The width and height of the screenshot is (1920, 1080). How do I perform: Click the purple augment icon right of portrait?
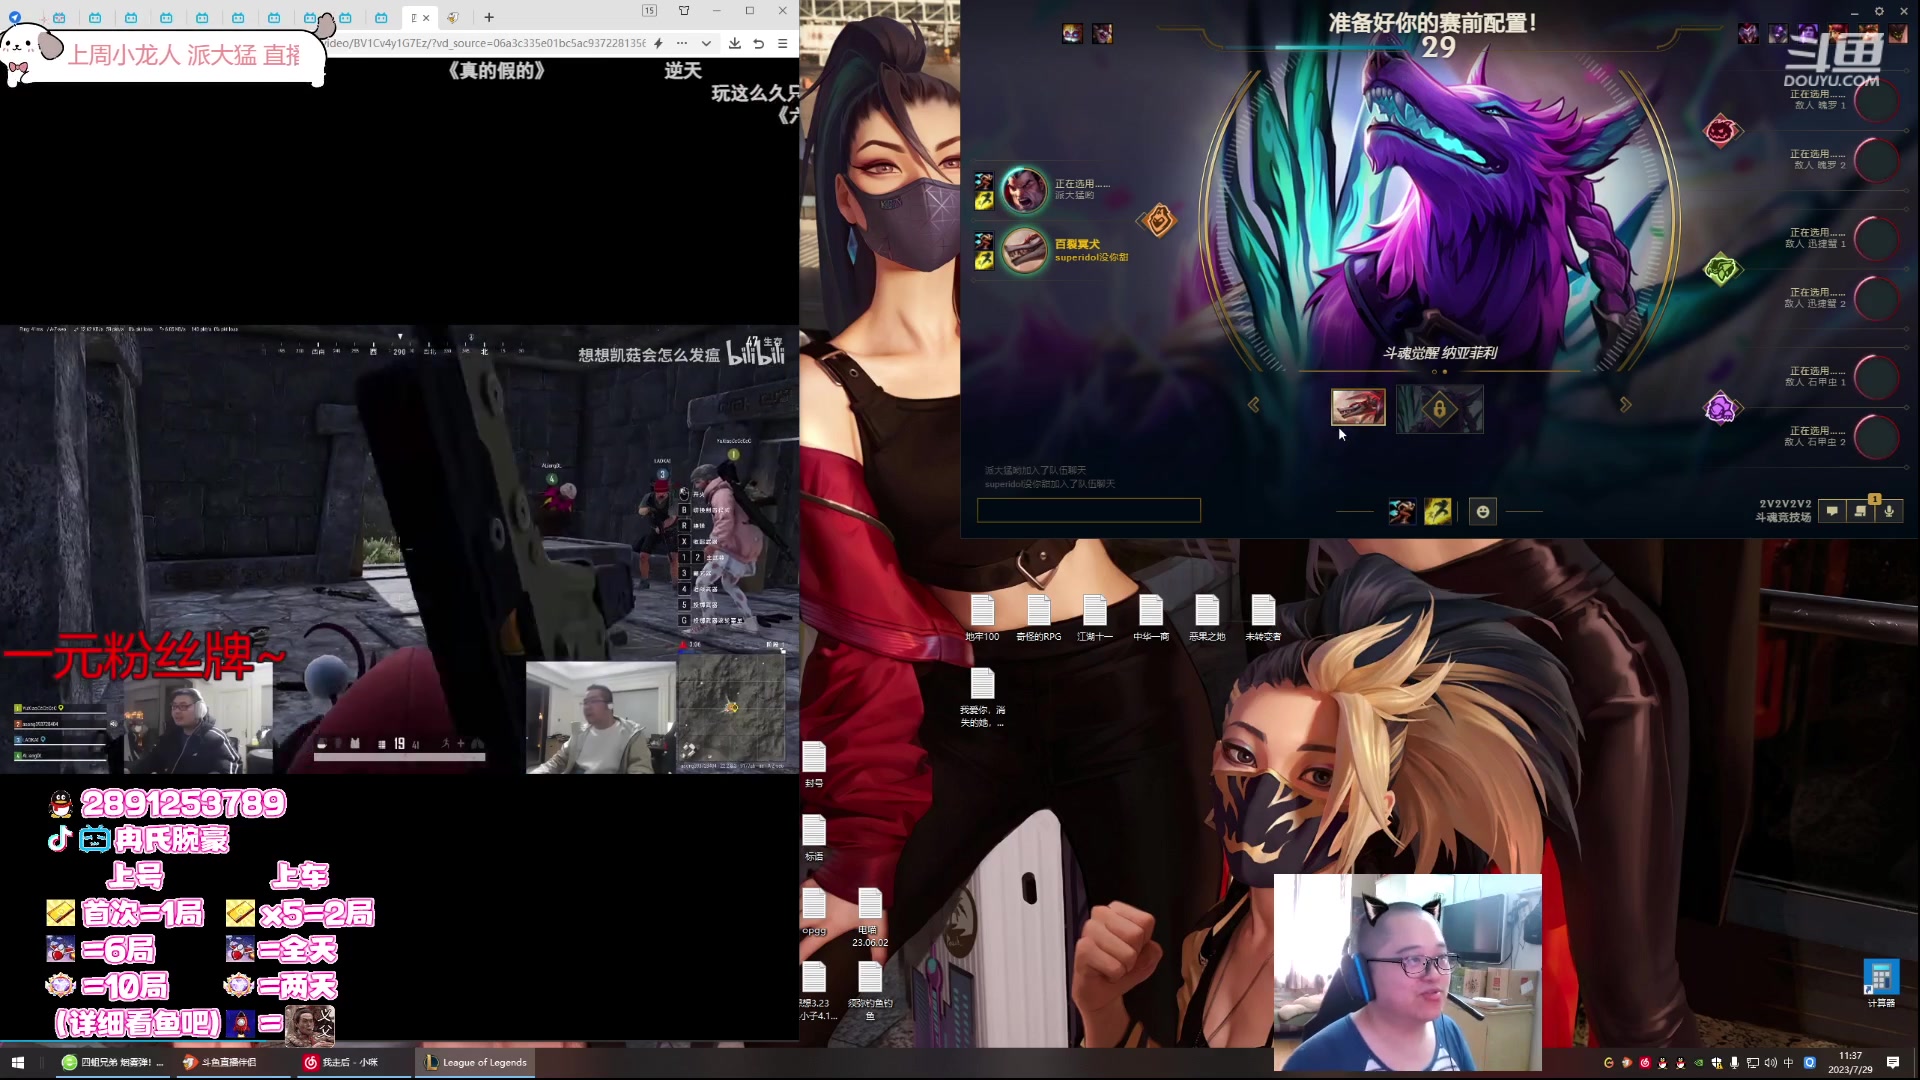(1721, 408)
